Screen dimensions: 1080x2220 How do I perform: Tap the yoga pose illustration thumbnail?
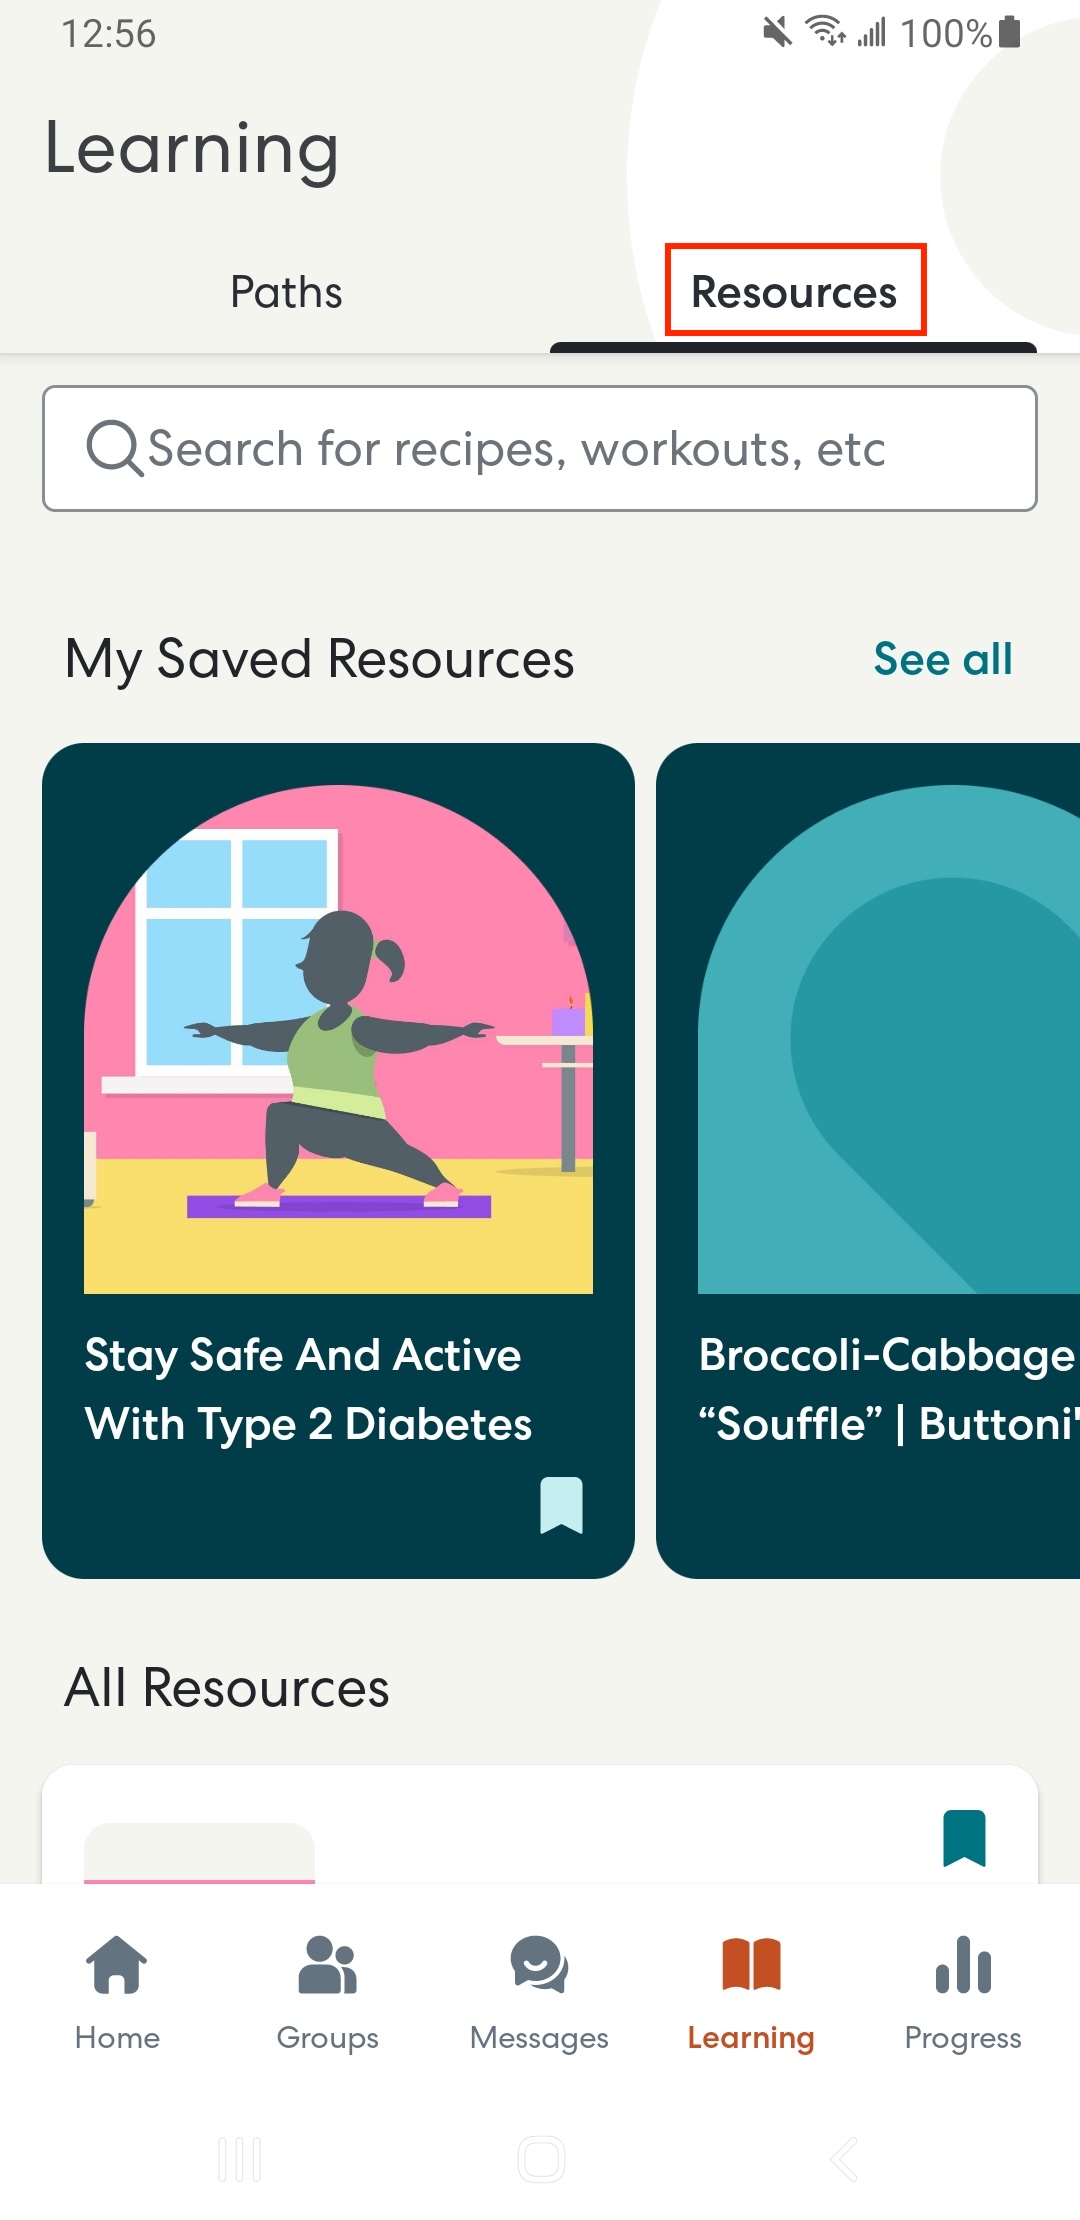pyautogui.click(x=338, y=1039)
